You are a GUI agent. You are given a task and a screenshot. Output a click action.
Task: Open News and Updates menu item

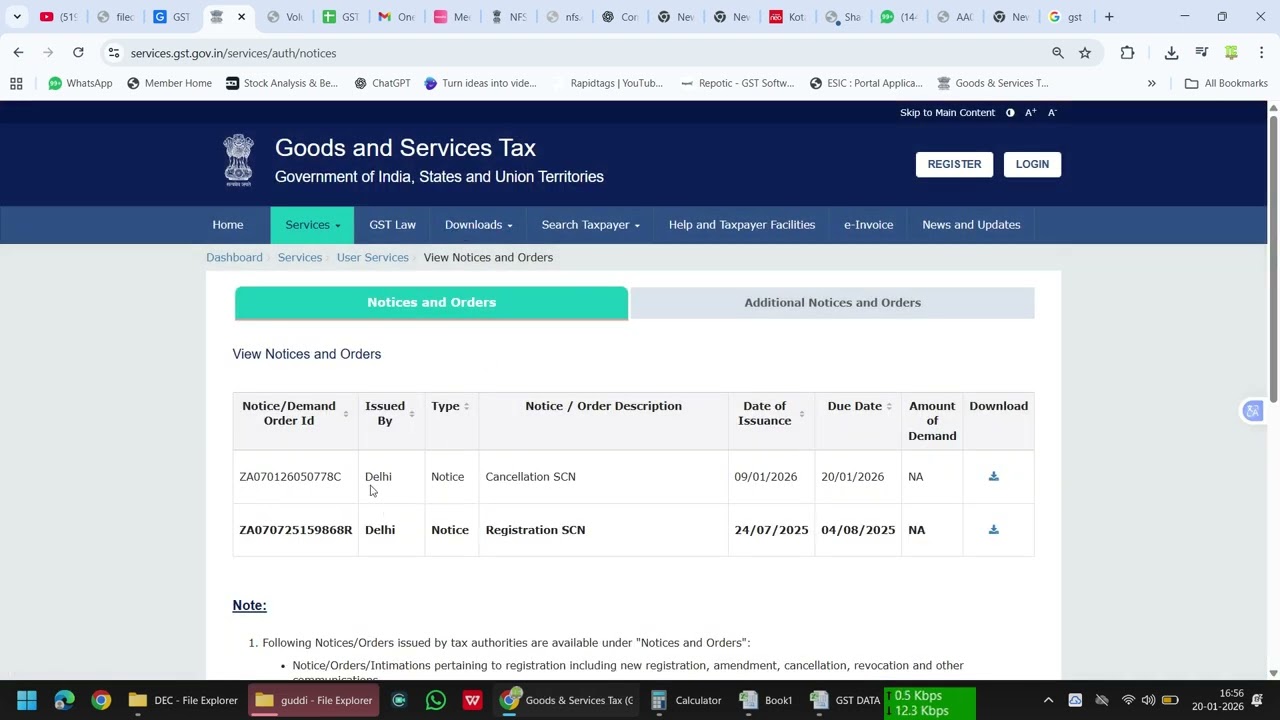[971, 225]
